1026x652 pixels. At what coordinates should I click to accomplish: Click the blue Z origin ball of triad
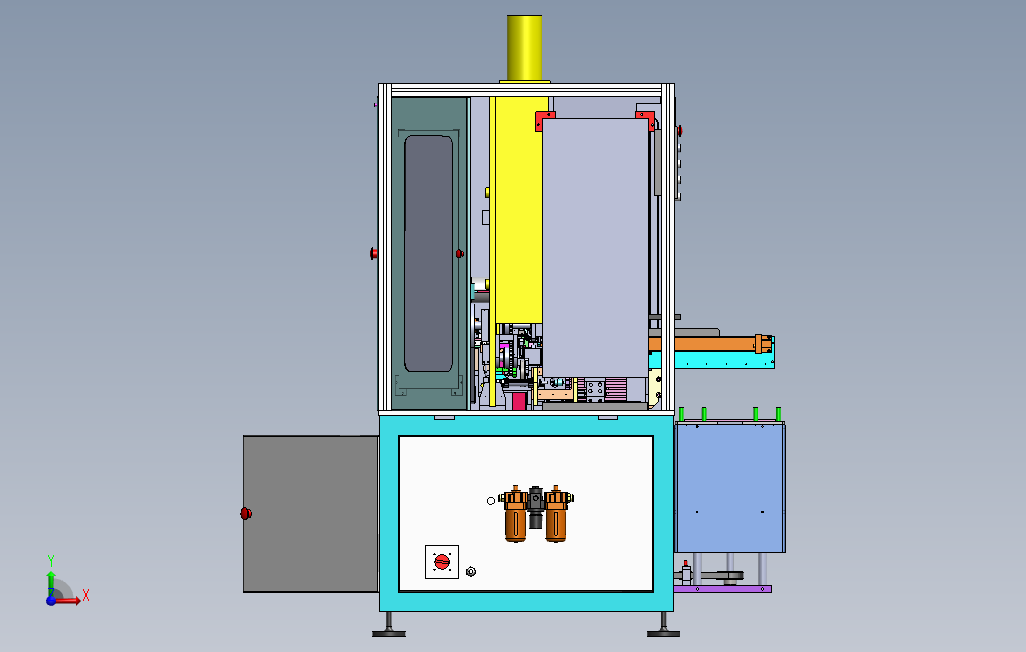(51, 600)
